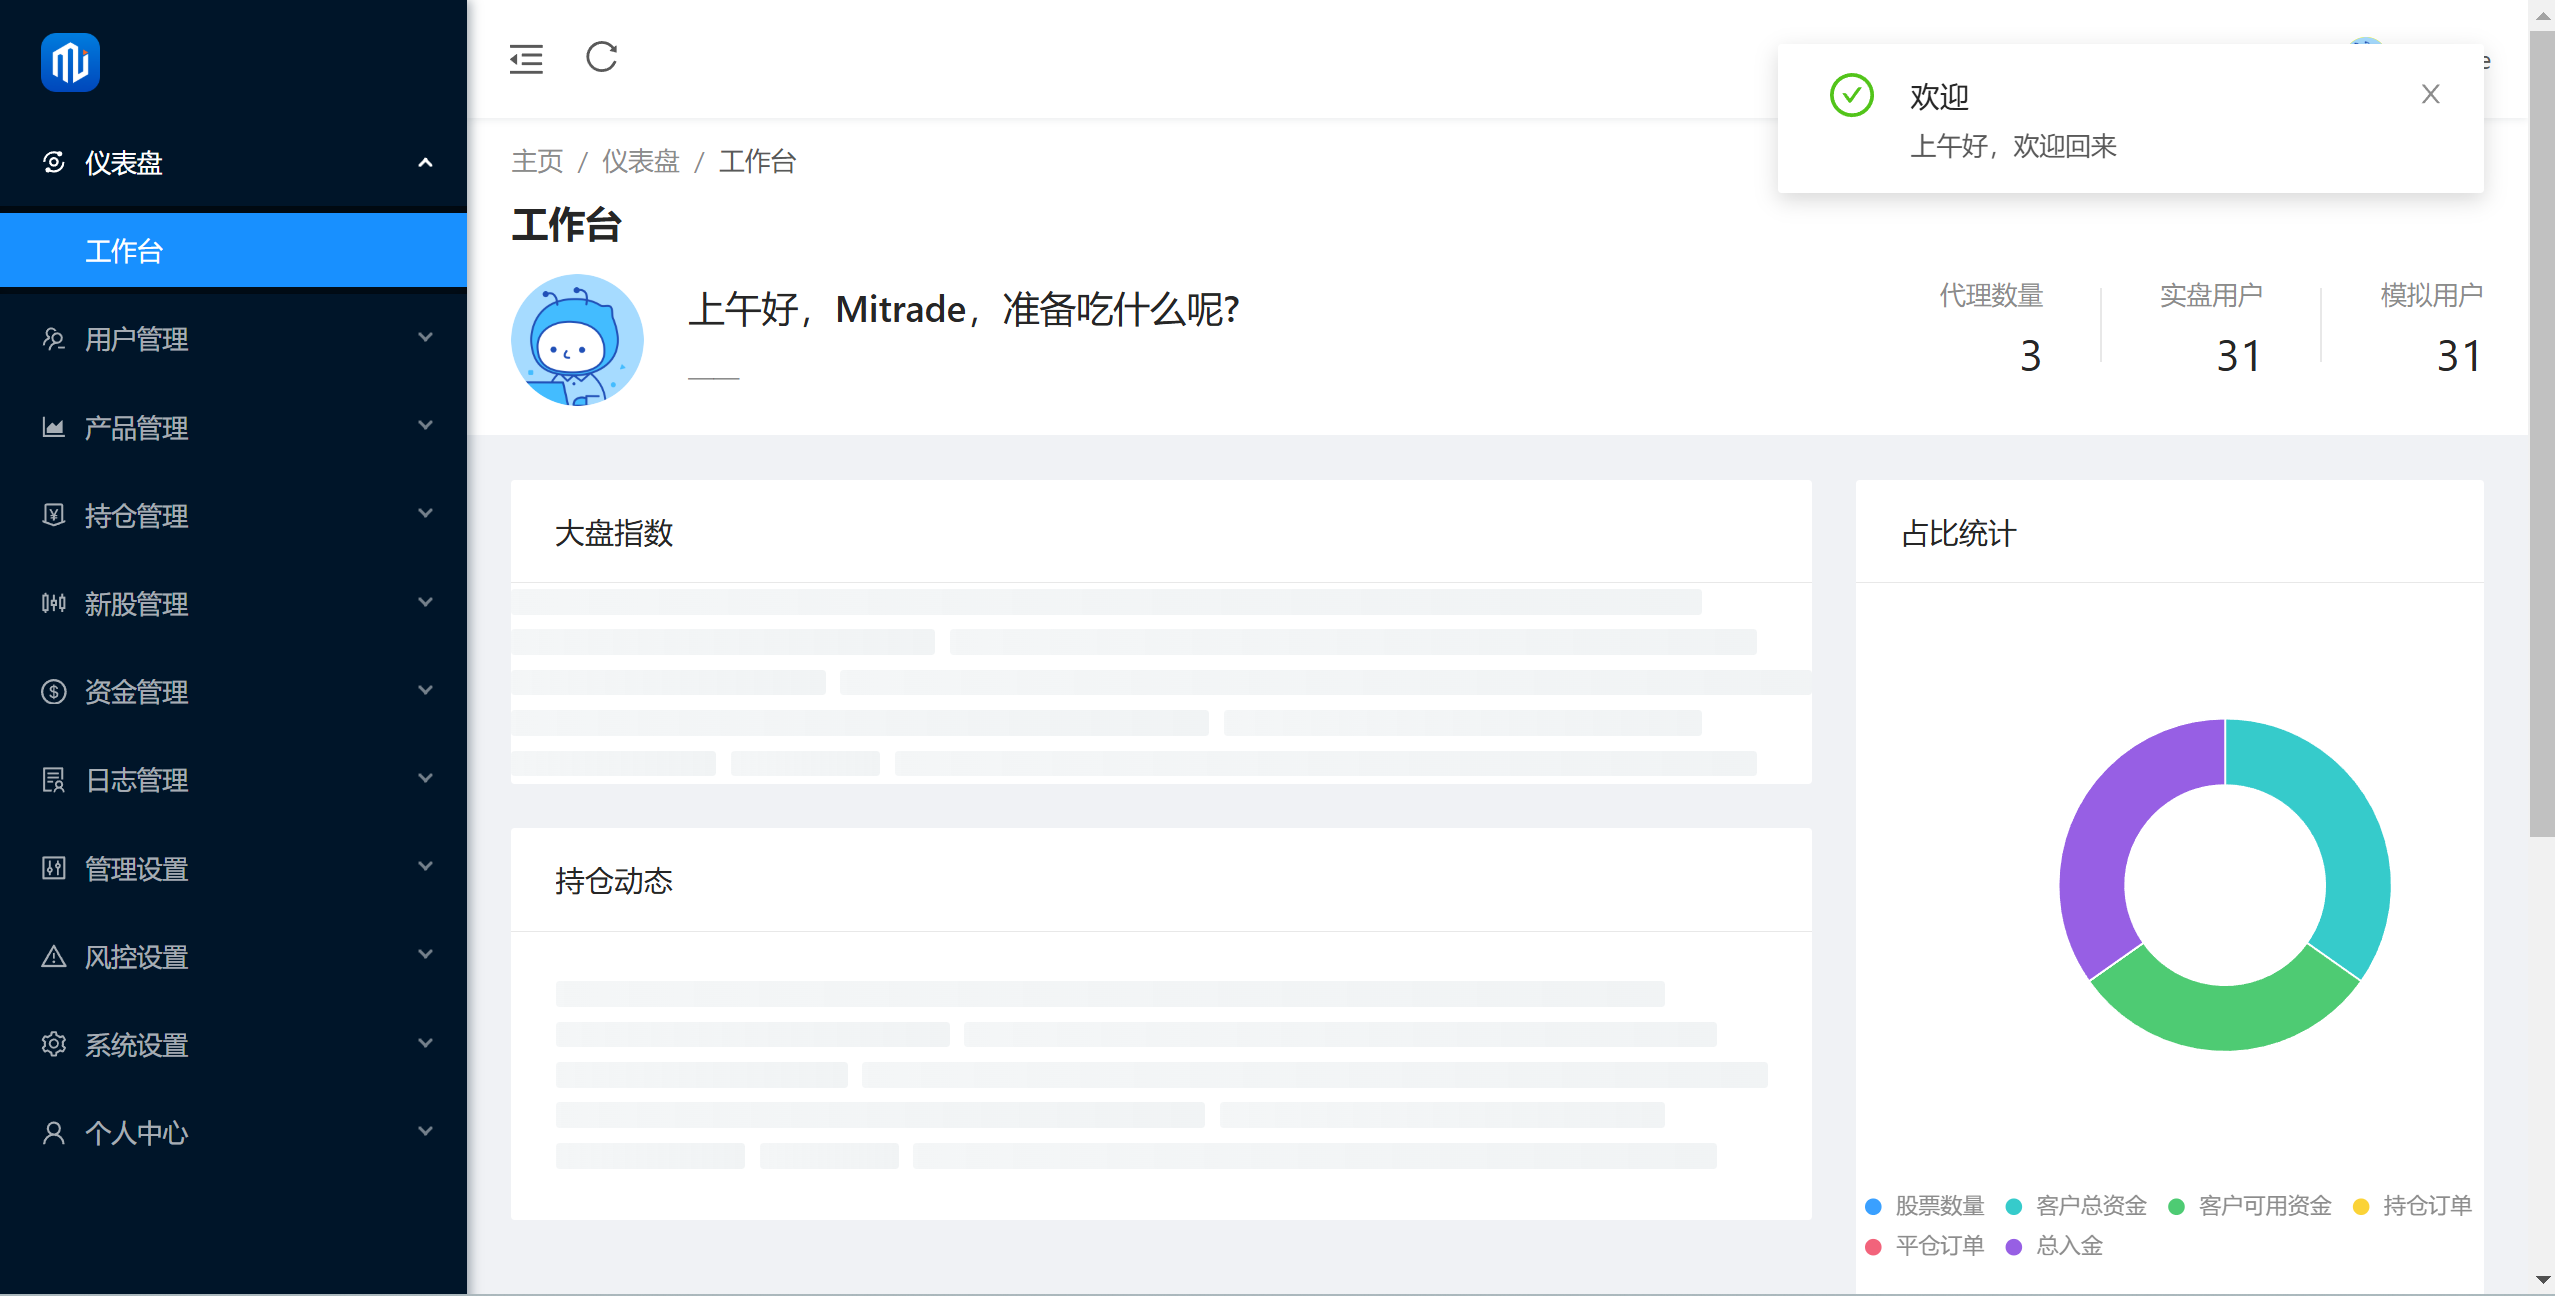Click the 风控设置 warning triangle icon
Viewport: 2555px width, 1296px height.
54,957
